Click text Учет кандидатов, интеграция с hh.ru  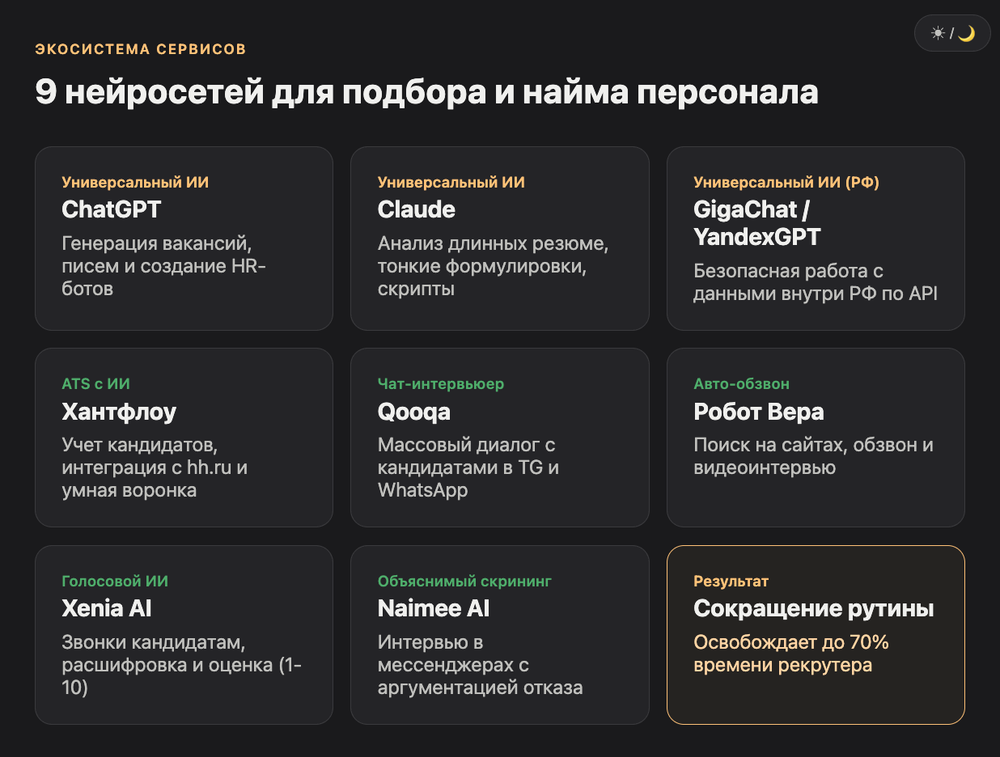coord(154,467)
